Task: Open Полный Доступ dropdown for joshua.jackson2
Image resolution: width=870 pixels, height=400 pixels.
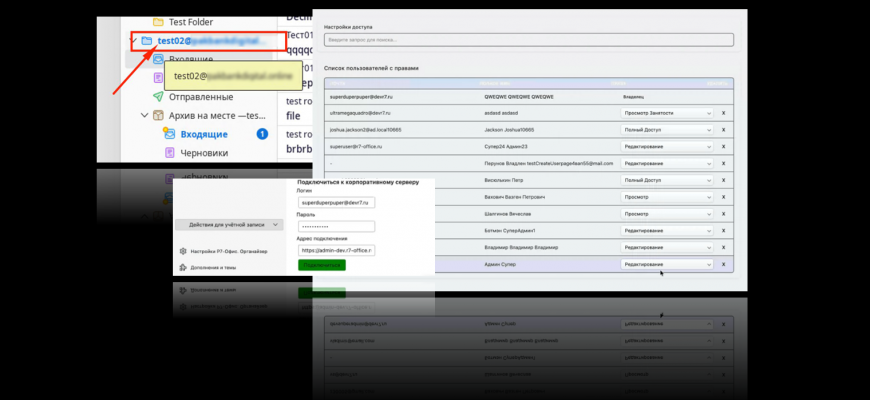Action: pos(666,130)
